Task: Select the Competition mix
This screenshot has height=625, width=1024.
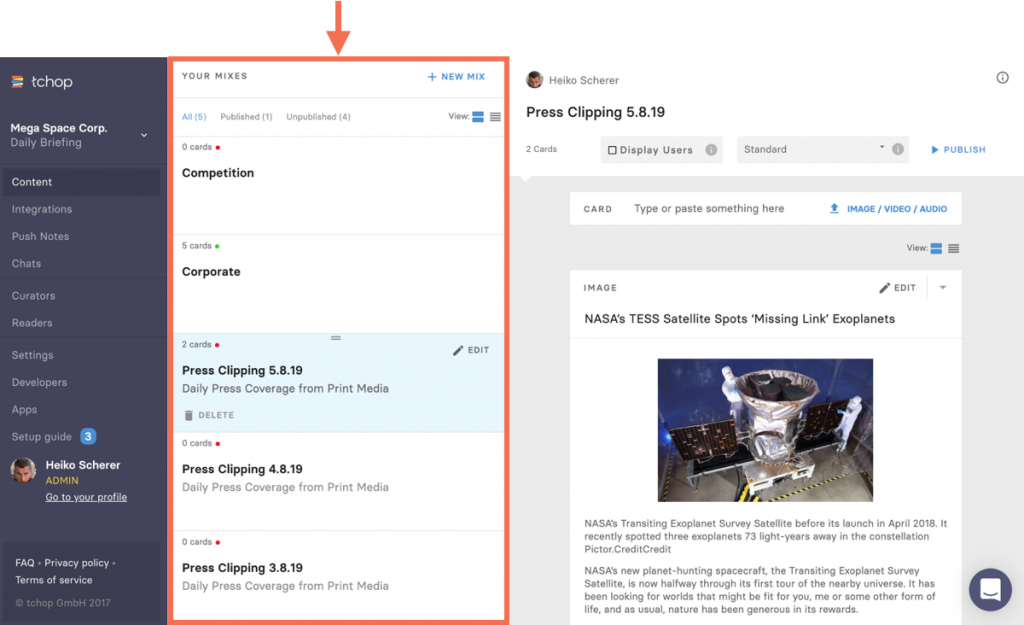Action: 338,185
